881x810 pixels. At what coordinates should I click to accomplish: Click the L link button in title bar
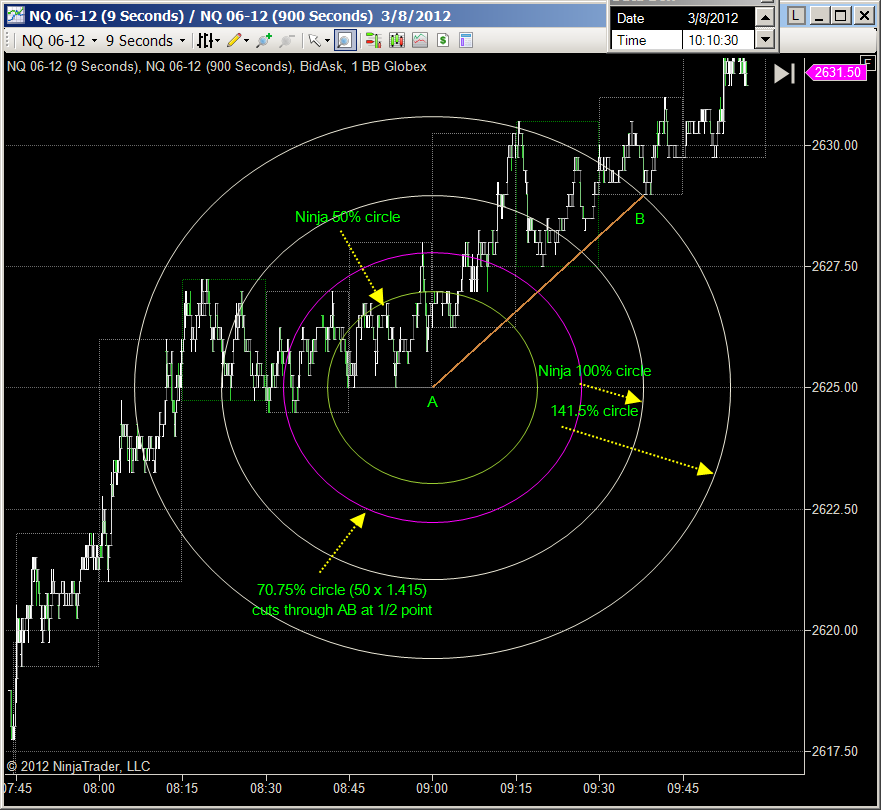click(796, 16)
